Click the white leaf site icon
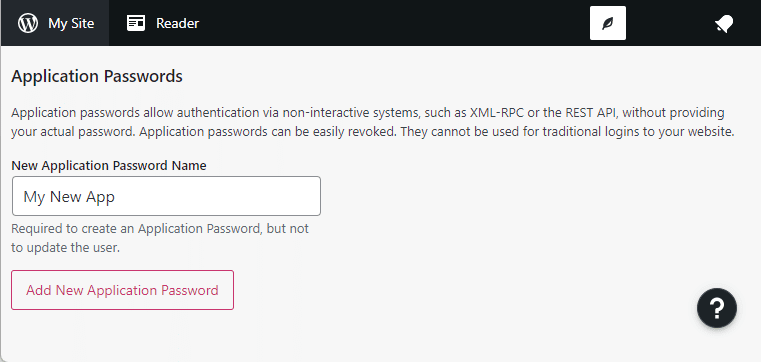The image size is (761, 362). pos(608,23)
